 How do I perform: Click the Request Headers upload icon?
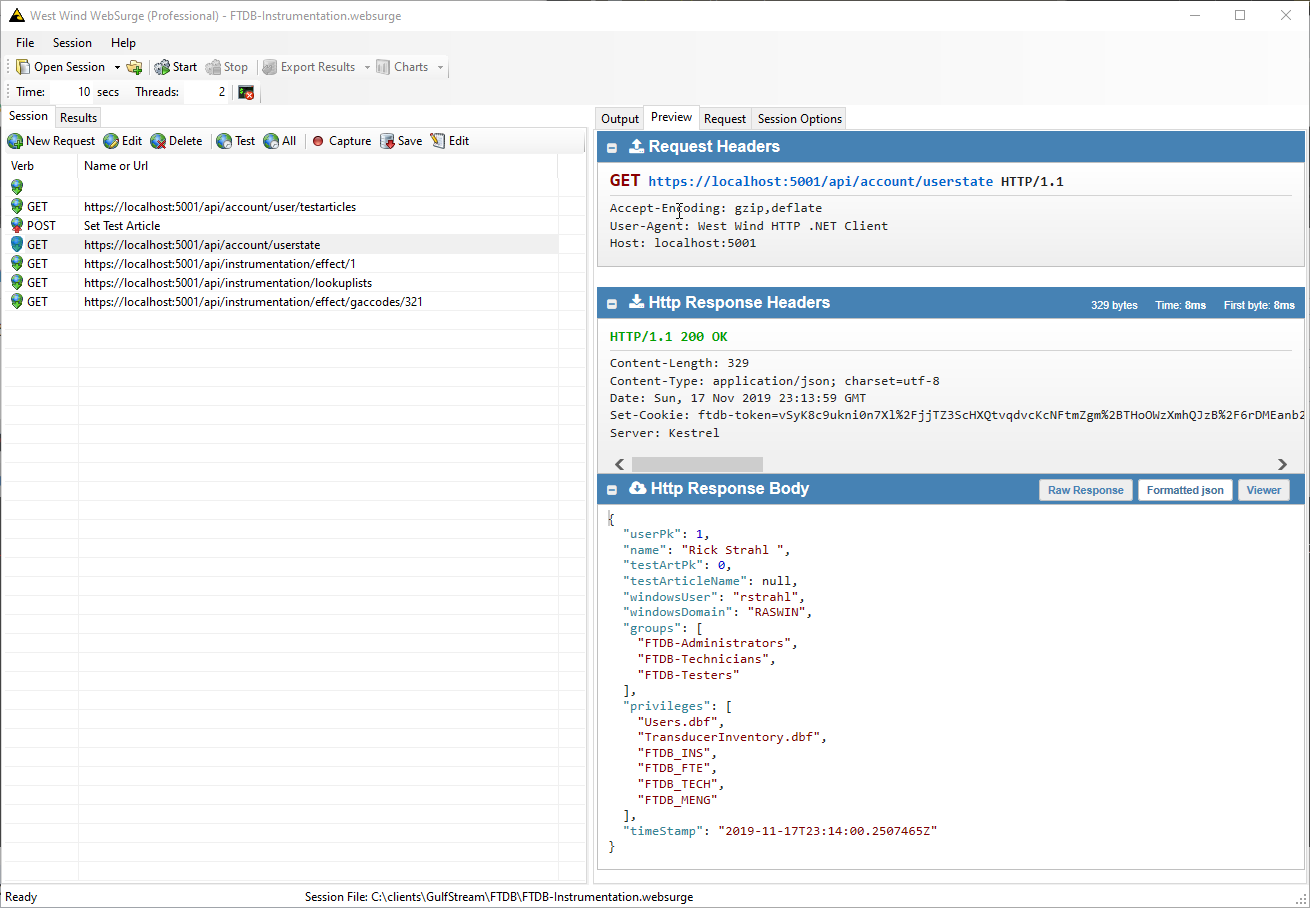click(636, 147)
